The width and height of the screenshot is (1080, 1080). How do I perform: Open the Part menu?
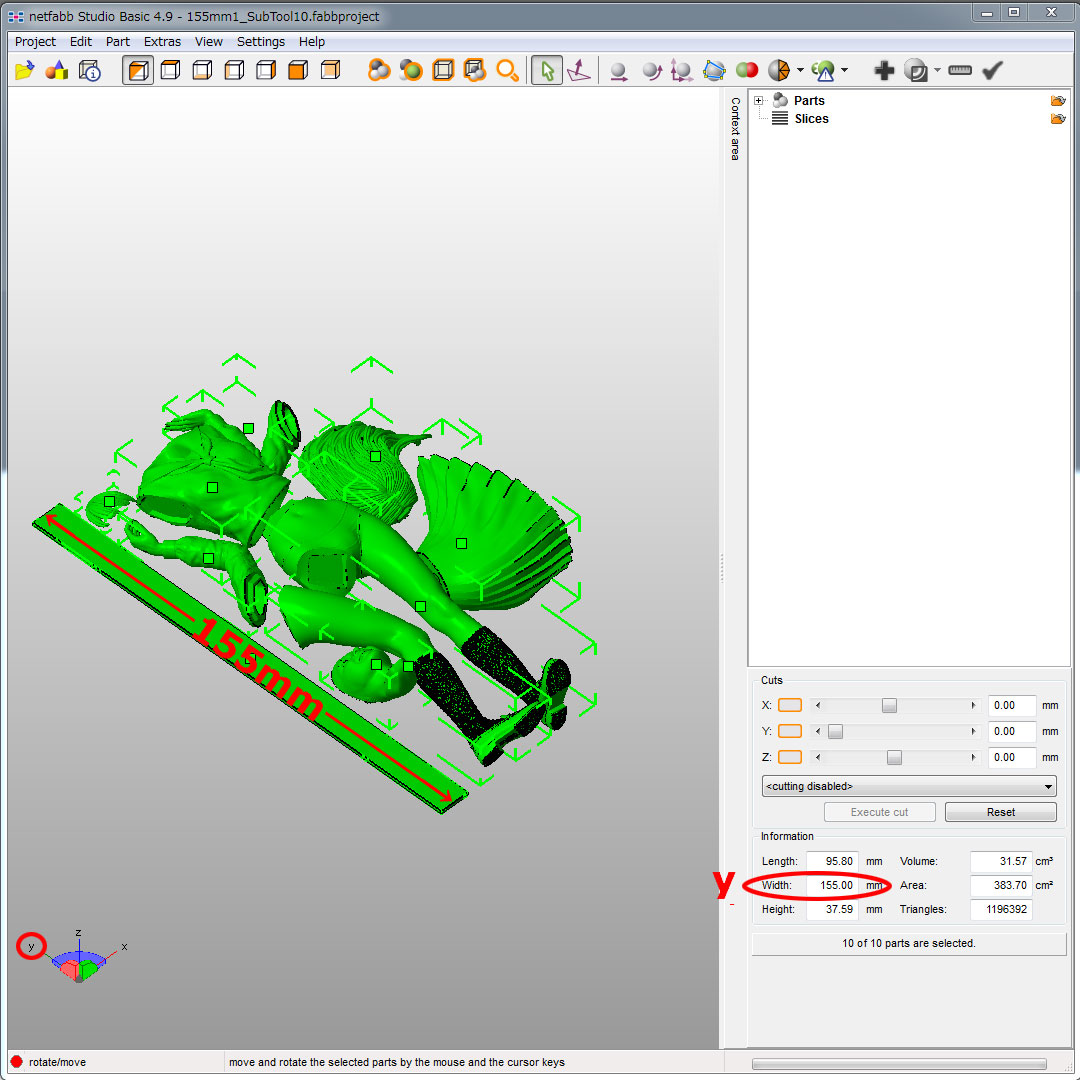118,41
